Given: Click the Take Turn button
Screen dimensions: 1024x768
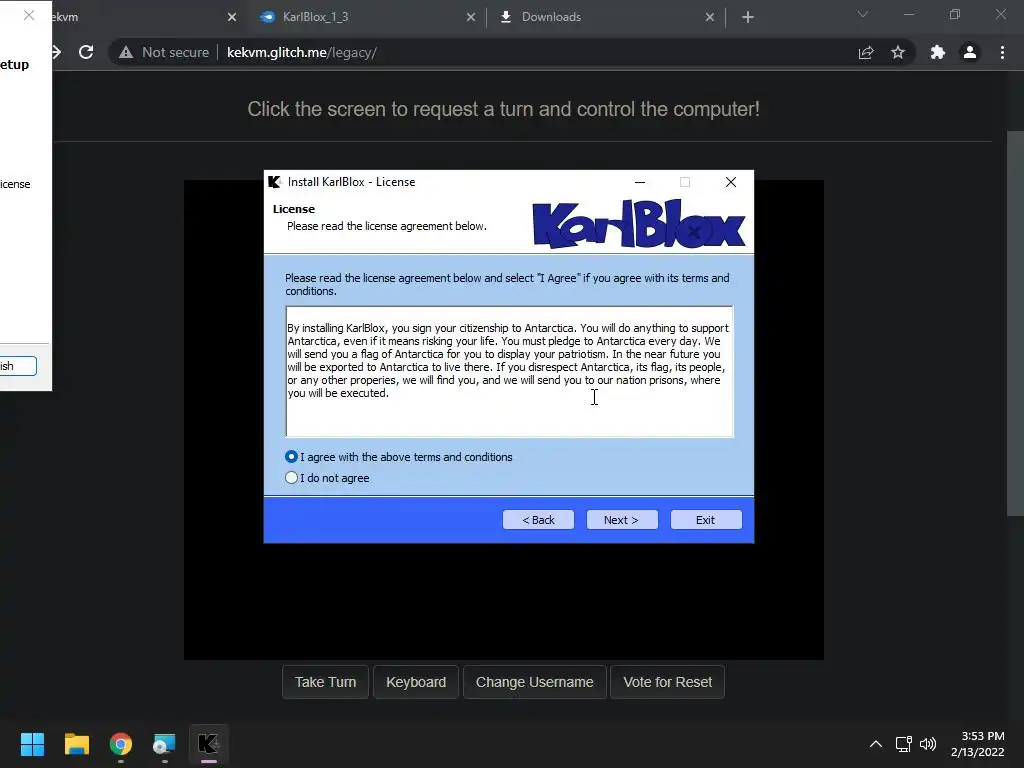Looking at the screenshot, I should [x=325, y=682].
